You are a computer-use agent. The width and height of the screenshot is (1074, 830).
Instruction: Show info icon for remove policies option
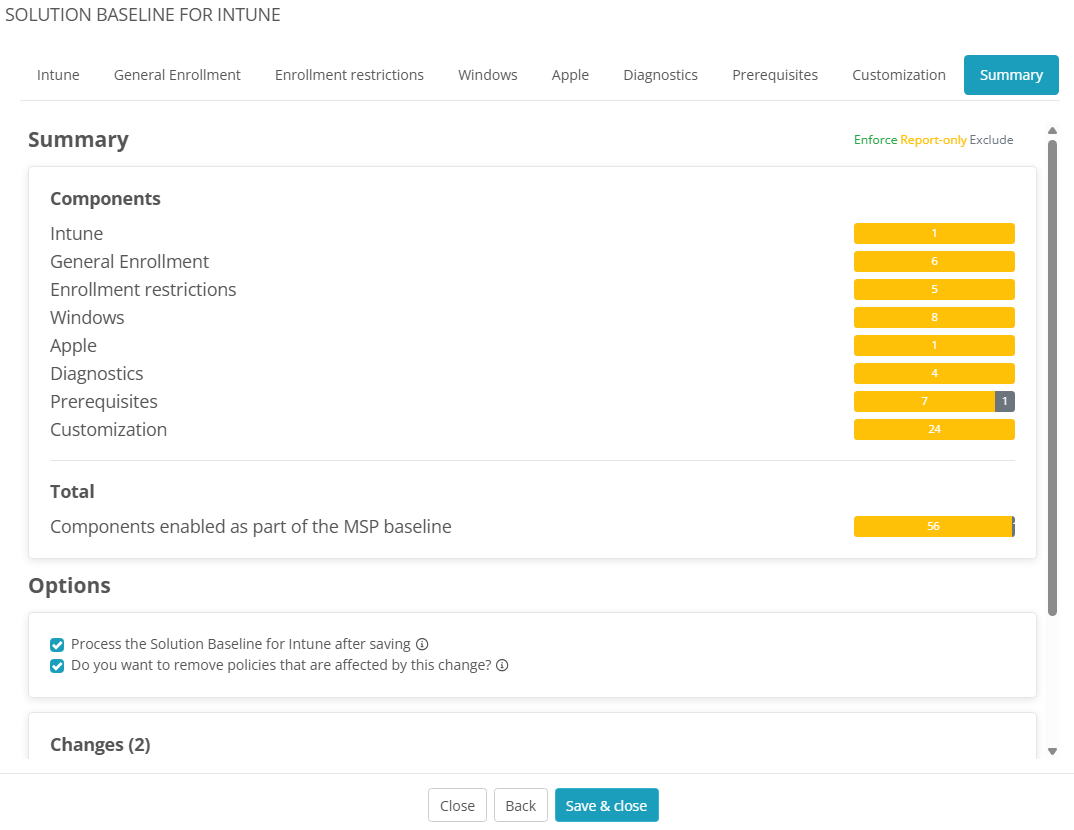pos(502,666)
